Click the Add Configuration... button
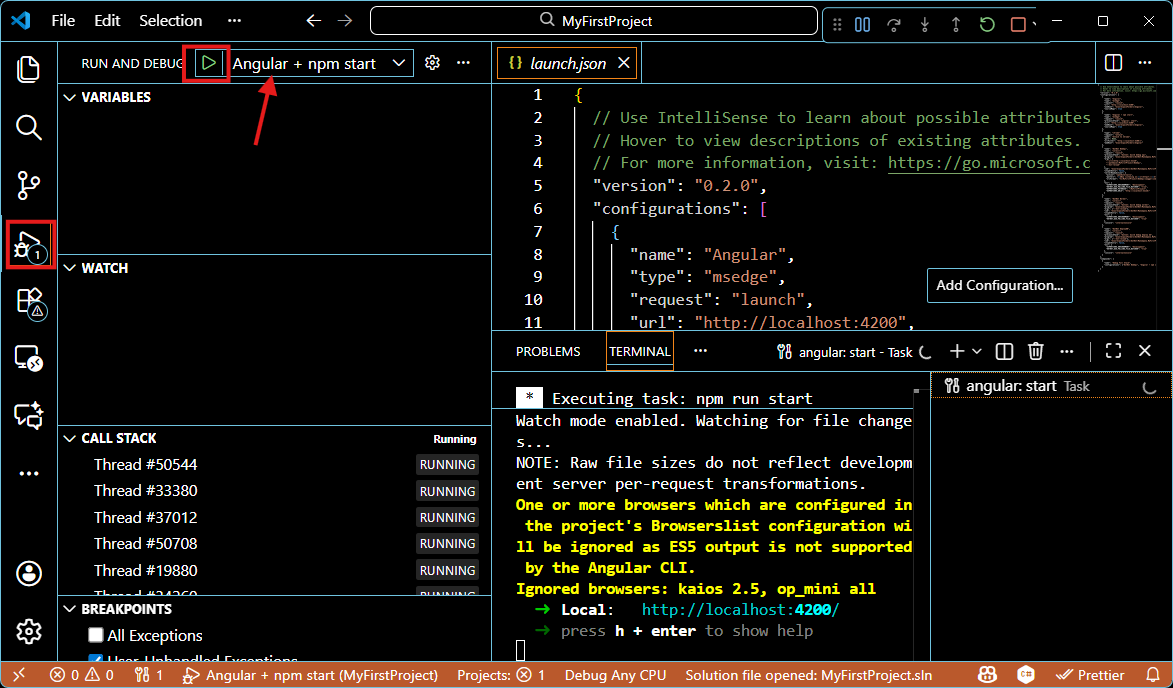Image resolution: width=1173 pixels, height=688 pixels. (999, 285)
